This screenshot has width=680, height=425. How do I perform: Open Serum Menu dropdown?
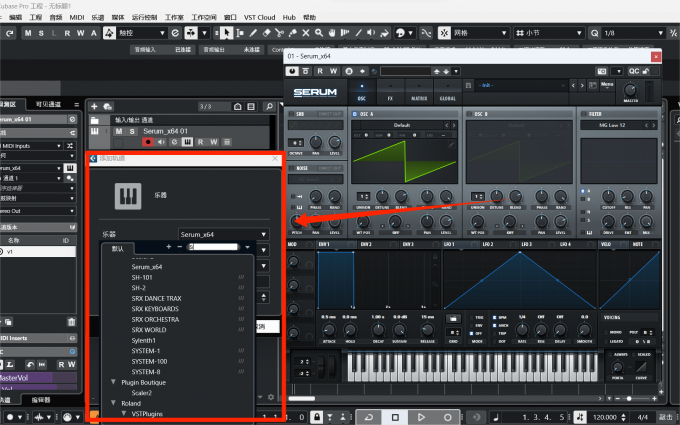[607, 85]
